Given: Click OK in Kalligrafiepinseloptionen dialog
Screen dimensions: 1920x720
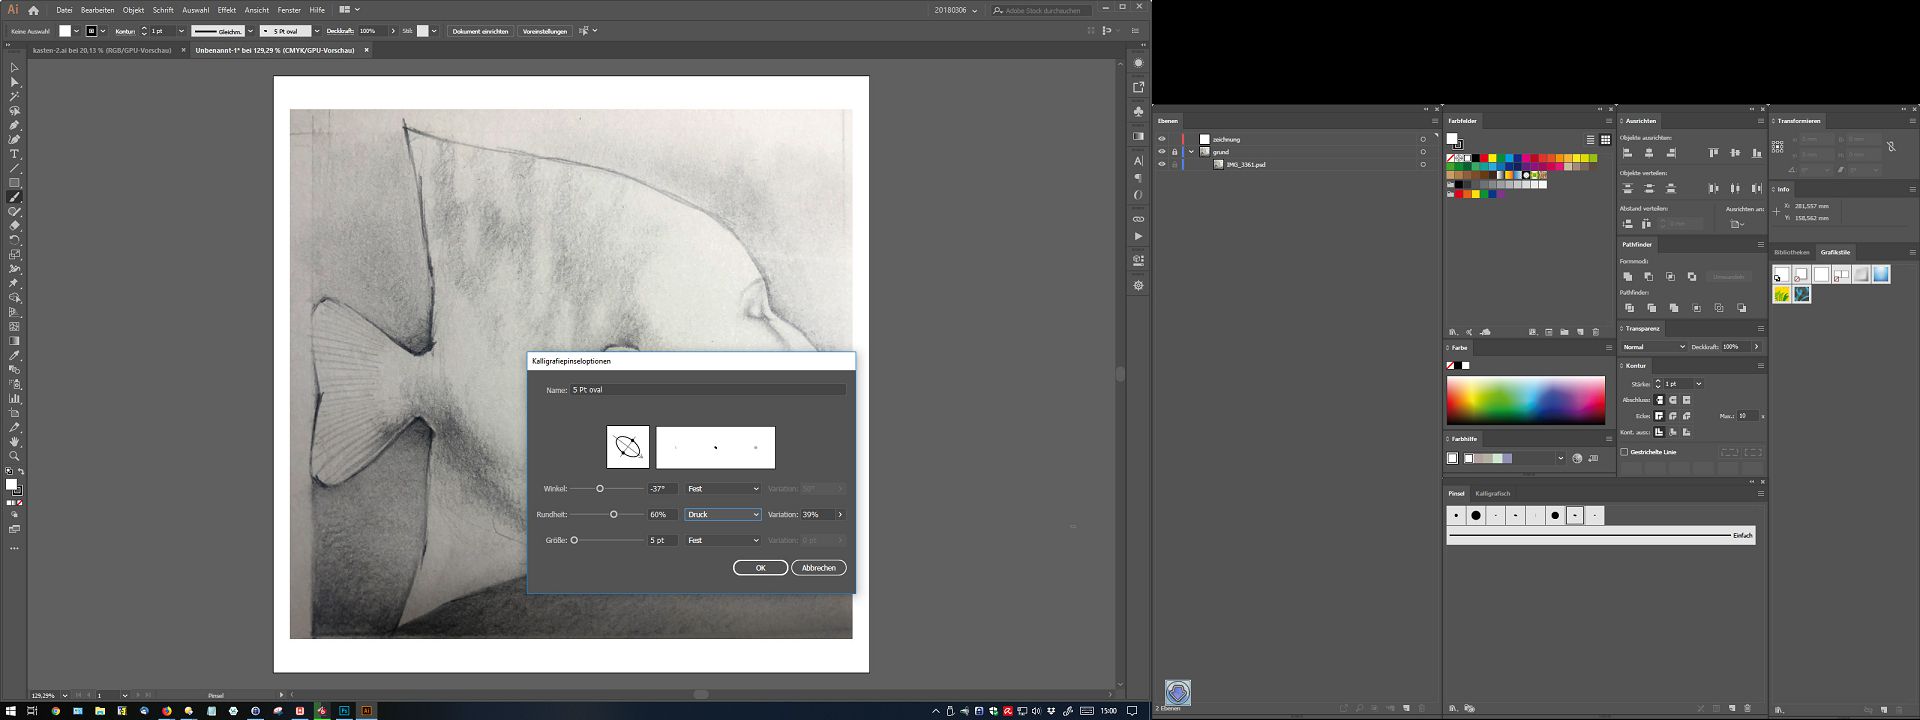Looking at the screenshot, I should 760,568.
